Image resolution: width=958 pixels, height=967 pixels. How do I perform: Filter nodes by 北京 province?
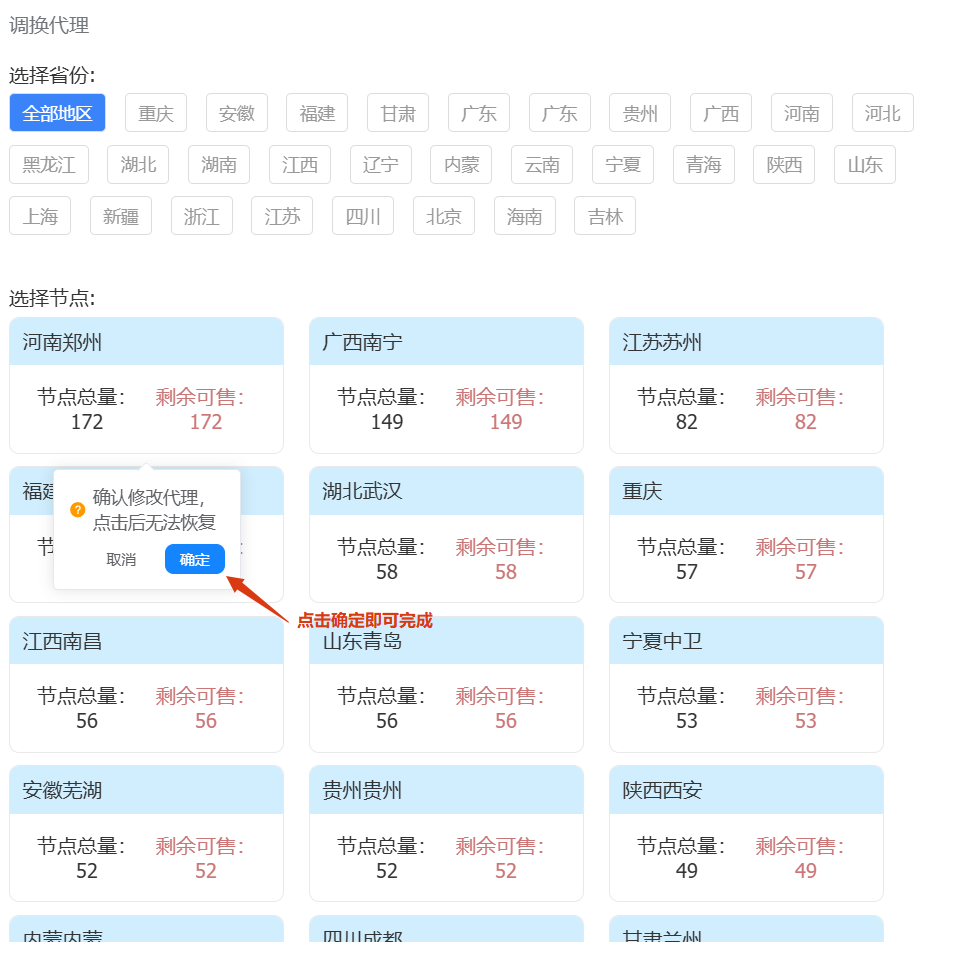point(444,216)
